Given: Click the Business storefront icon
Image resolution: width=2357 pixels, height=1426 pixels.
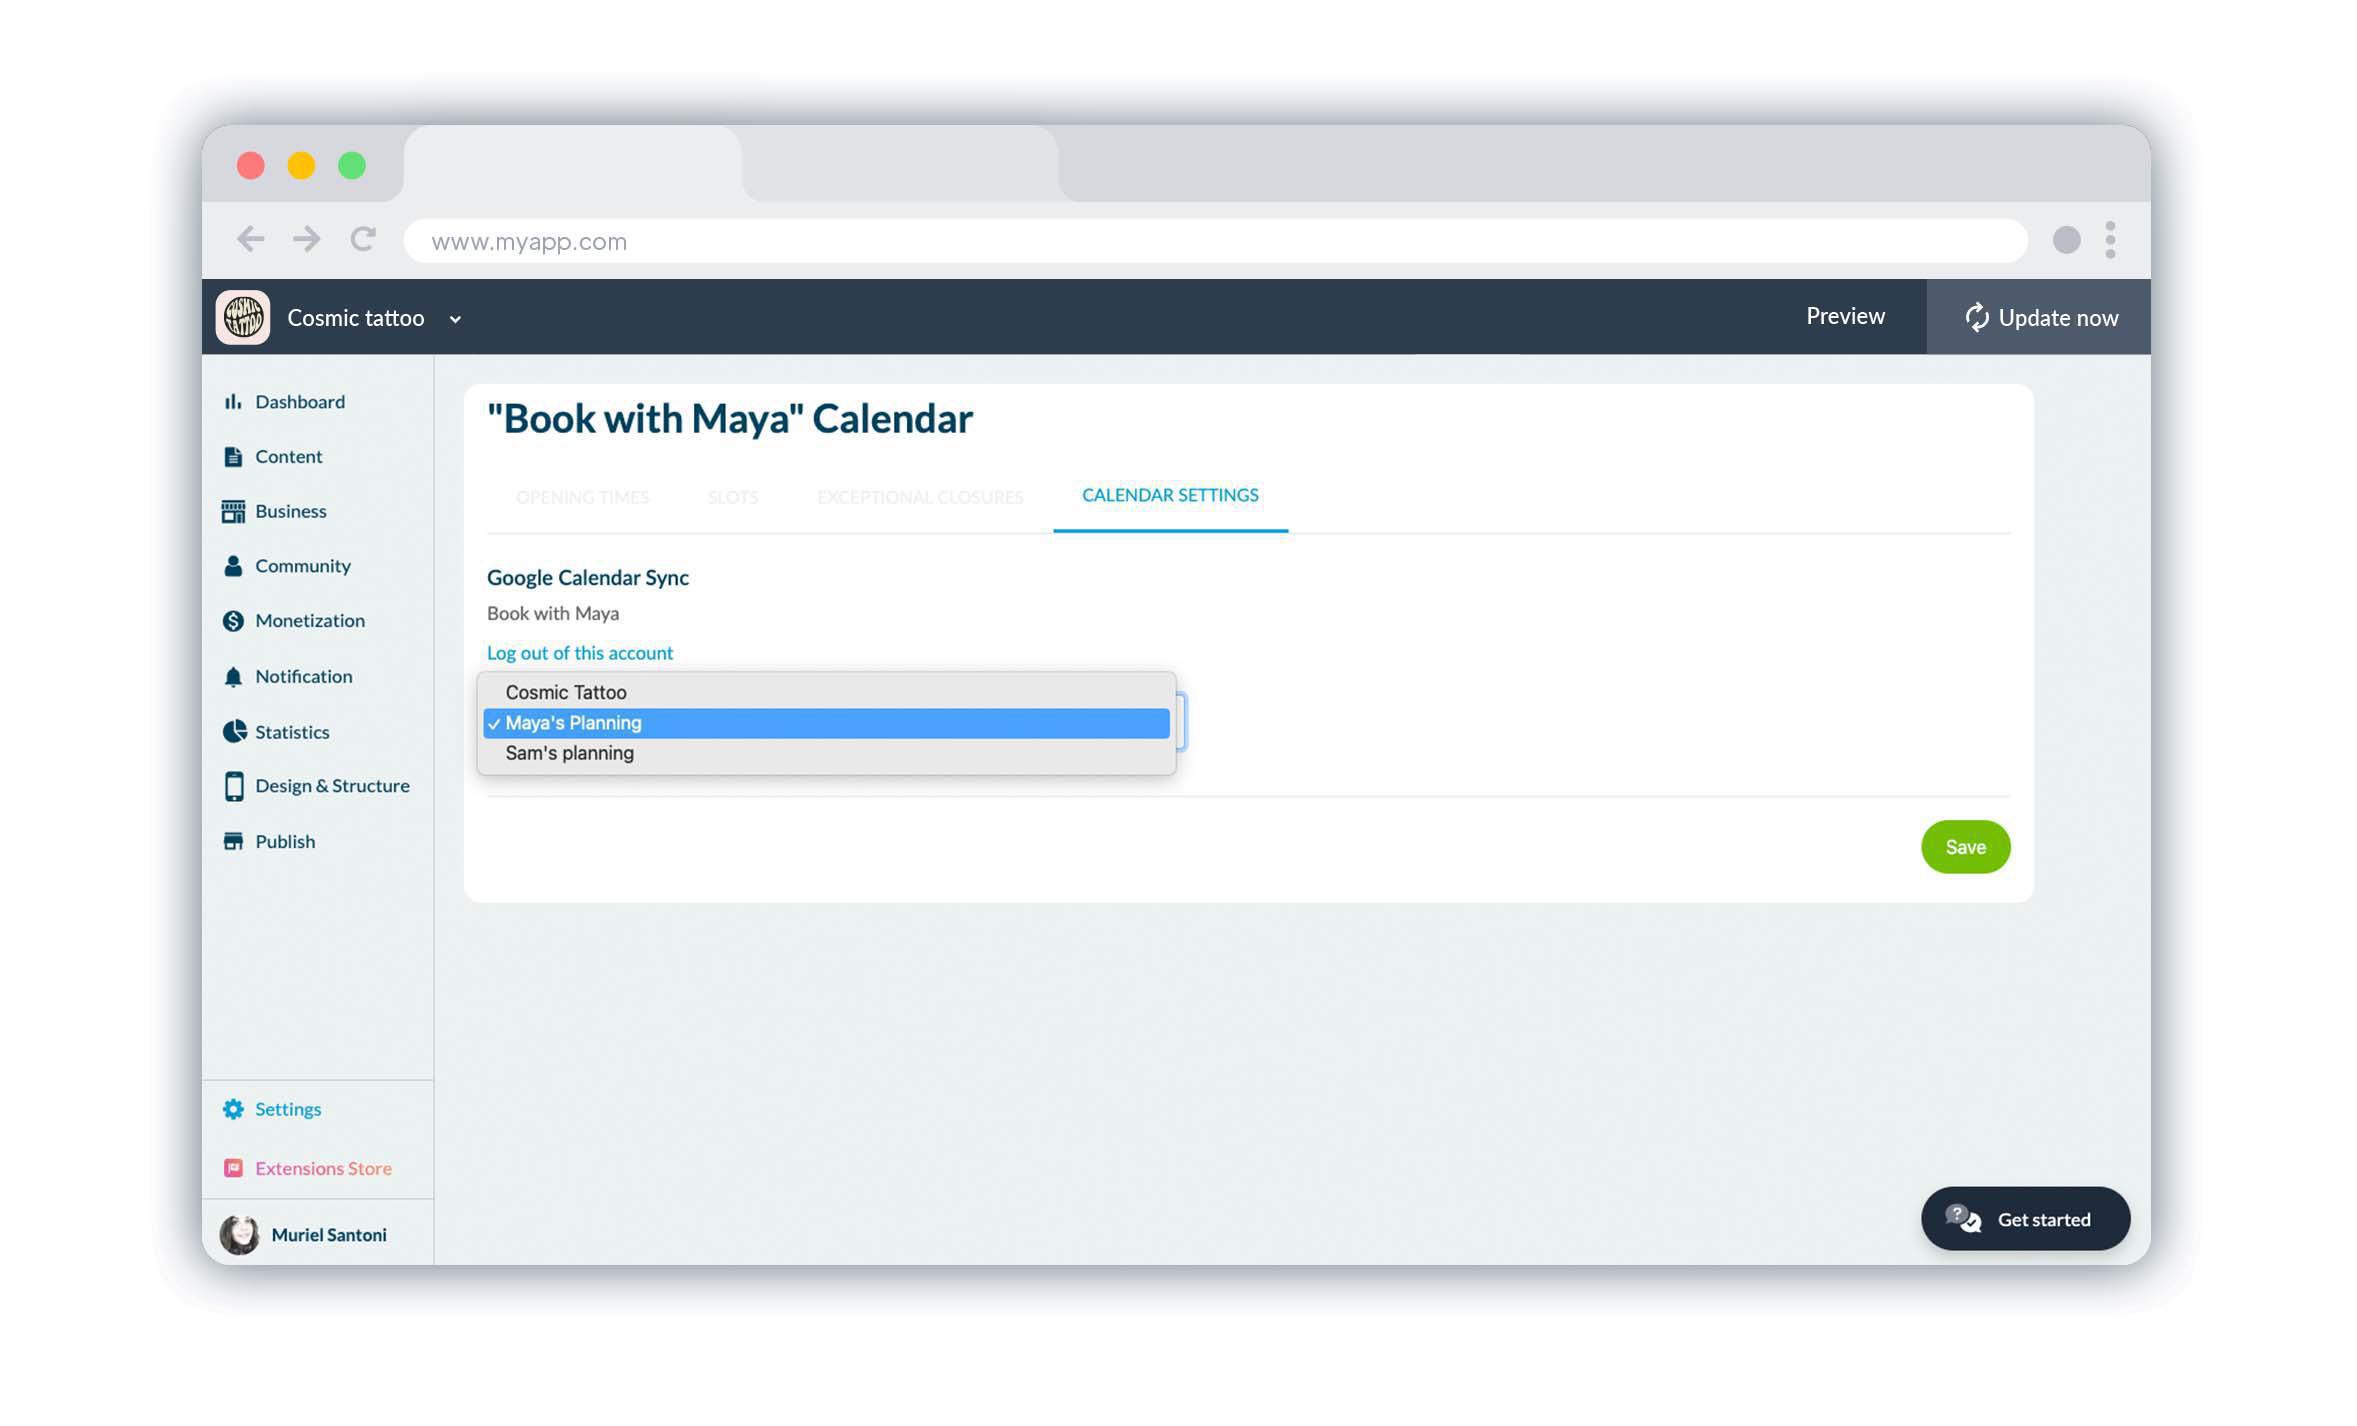Looking at the screenshot, I should click(x=233, y=512).
